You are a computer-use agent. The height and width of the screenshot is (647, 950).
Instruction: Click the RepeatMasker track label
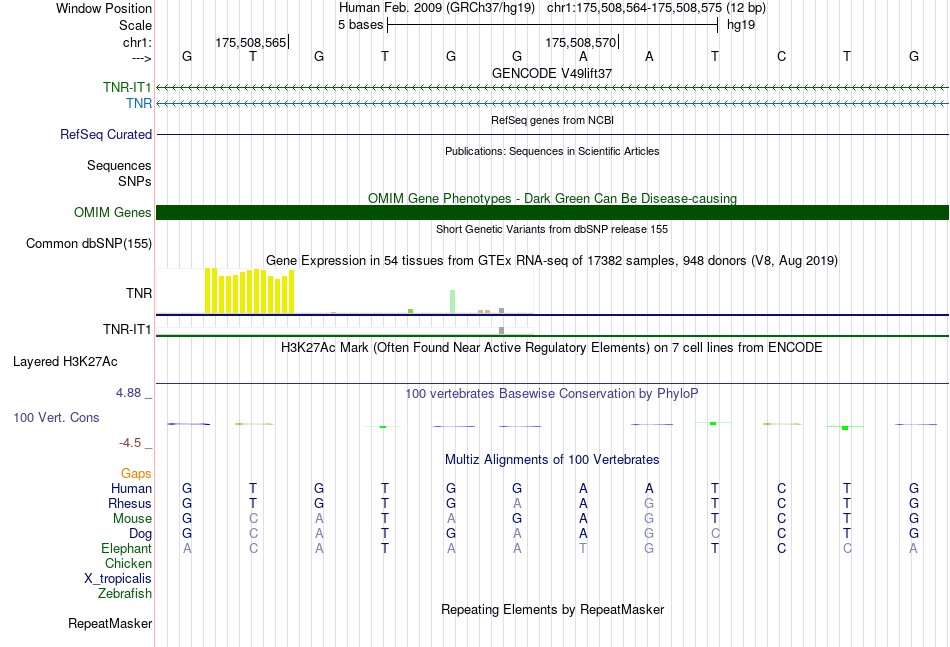coord(110,623)
